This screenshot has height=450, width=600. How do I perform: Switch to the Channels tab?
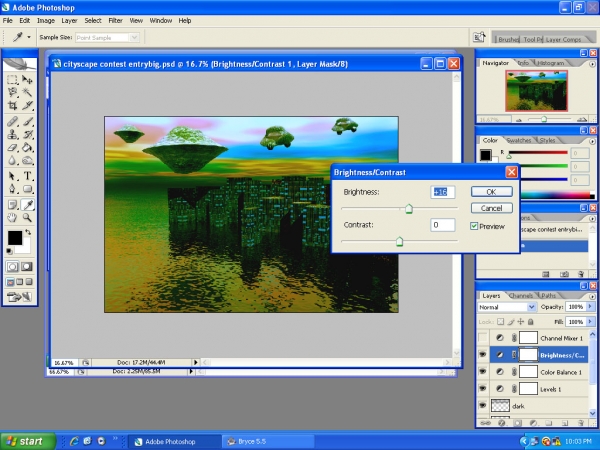(521, 295)
